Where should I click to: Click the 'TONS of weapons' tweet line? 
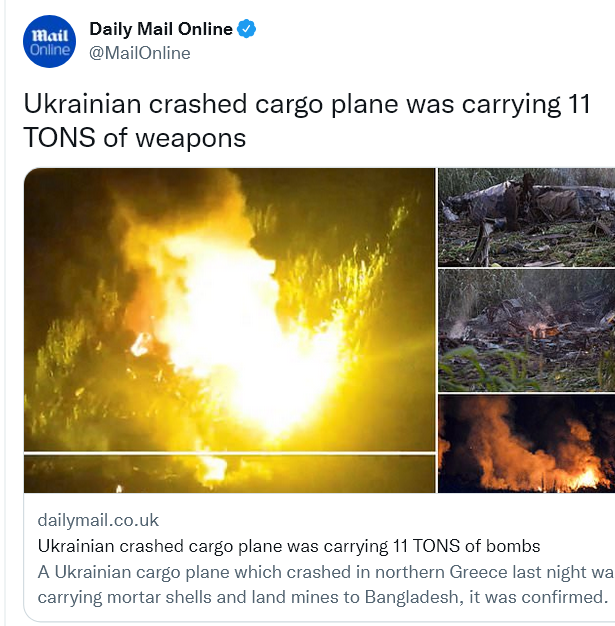pyautogui.click(x=135, y=138)
